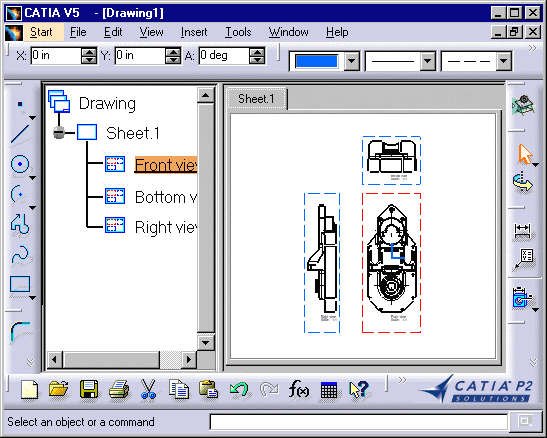This screenshot has height=438, width=547.
Task: Open the Start menu
Action: click(41, 32)
